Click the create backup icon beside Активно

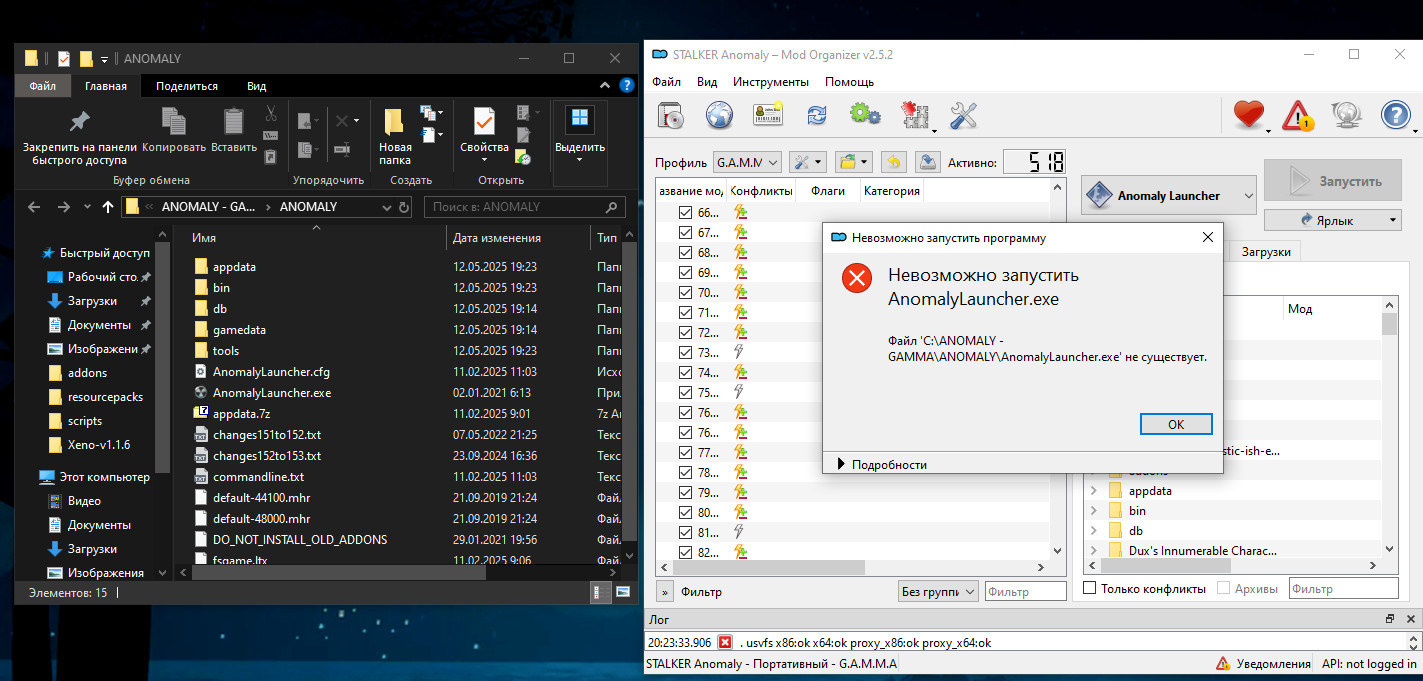[x=927, y=161]
